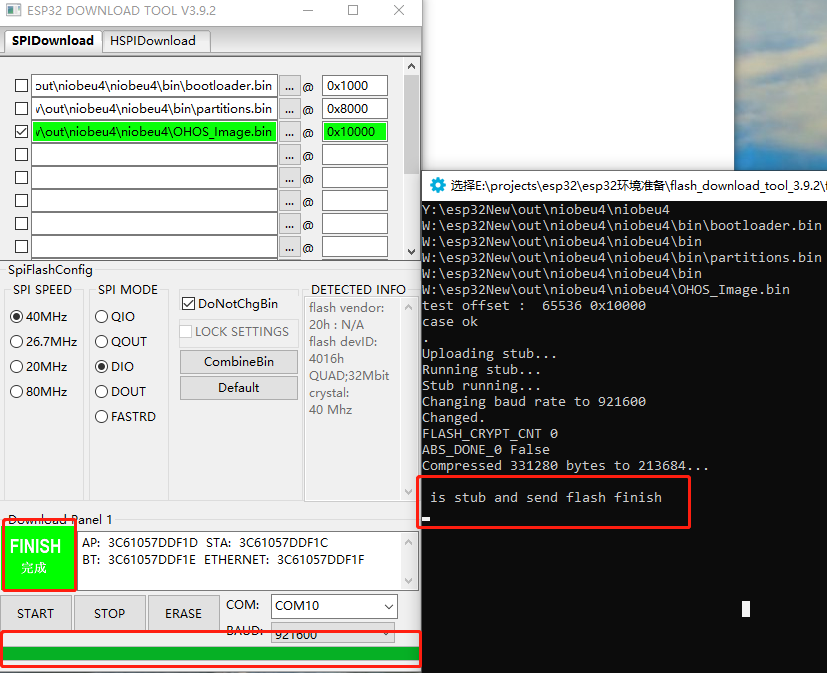Click 'test offset : 65536 0x10000' console line
The height and width of the screenshot is (673, 827).
coord(534,306)
